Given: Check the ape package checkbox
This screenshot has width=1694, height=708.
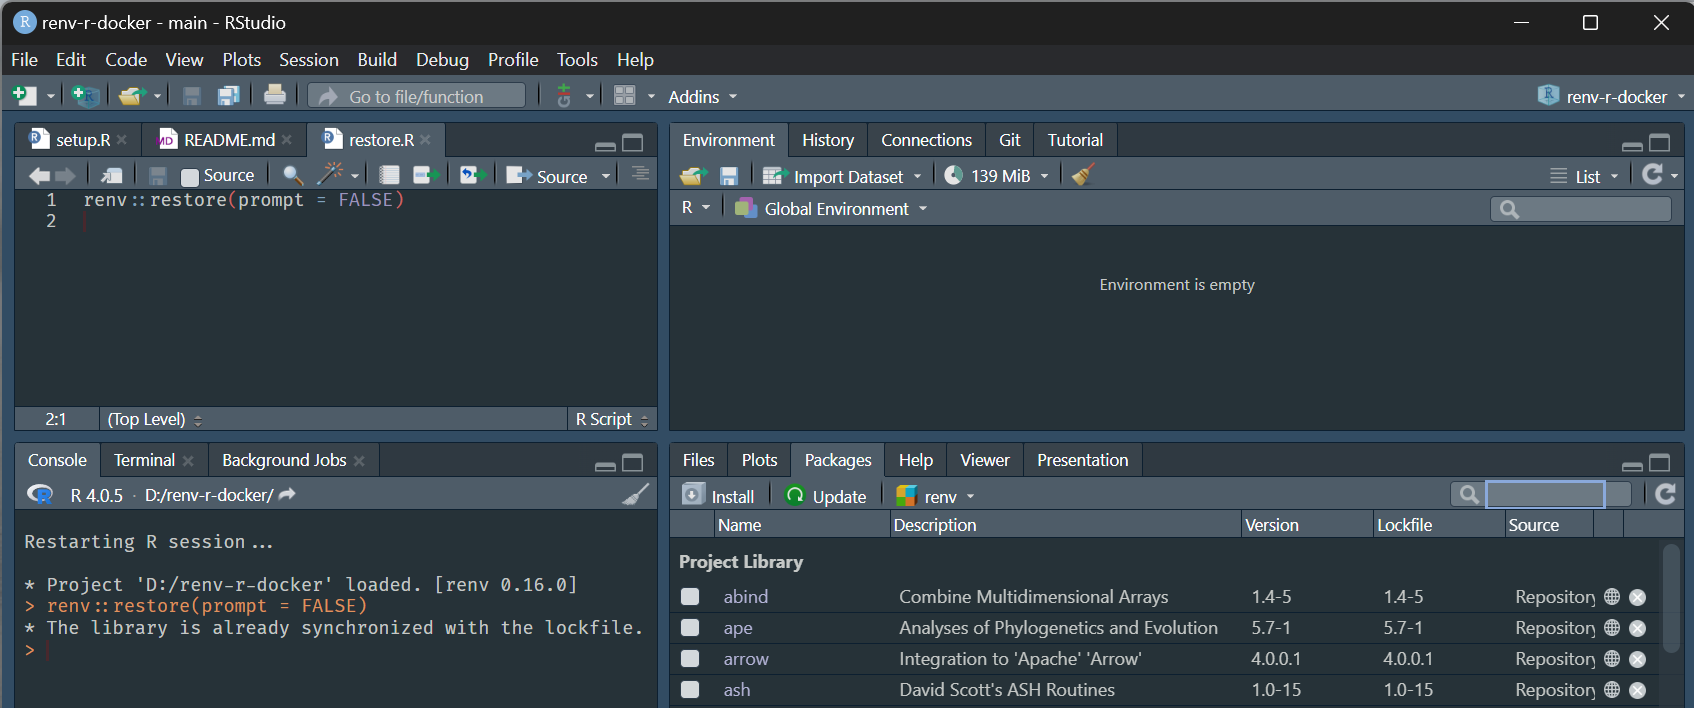Looking at the screenshot, I should point(690,628).
